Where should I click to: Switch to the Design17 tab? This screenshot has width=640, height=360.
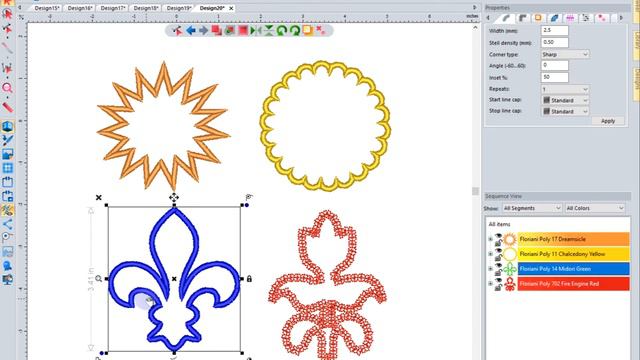[113, 8]
